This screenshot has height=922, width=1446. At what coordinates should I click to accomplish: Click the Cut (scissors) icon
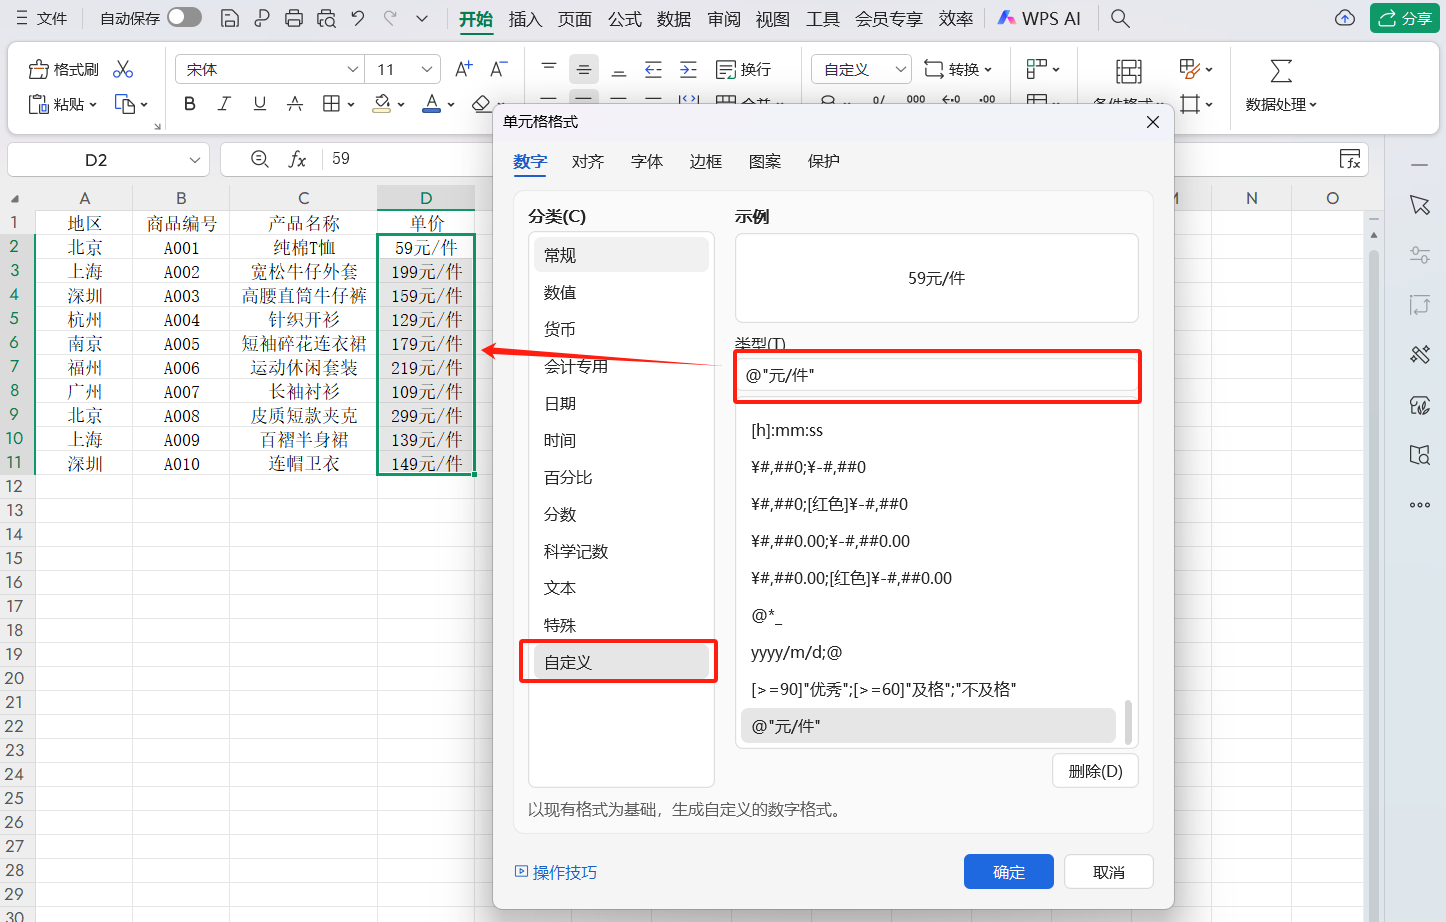coord(124,68)
